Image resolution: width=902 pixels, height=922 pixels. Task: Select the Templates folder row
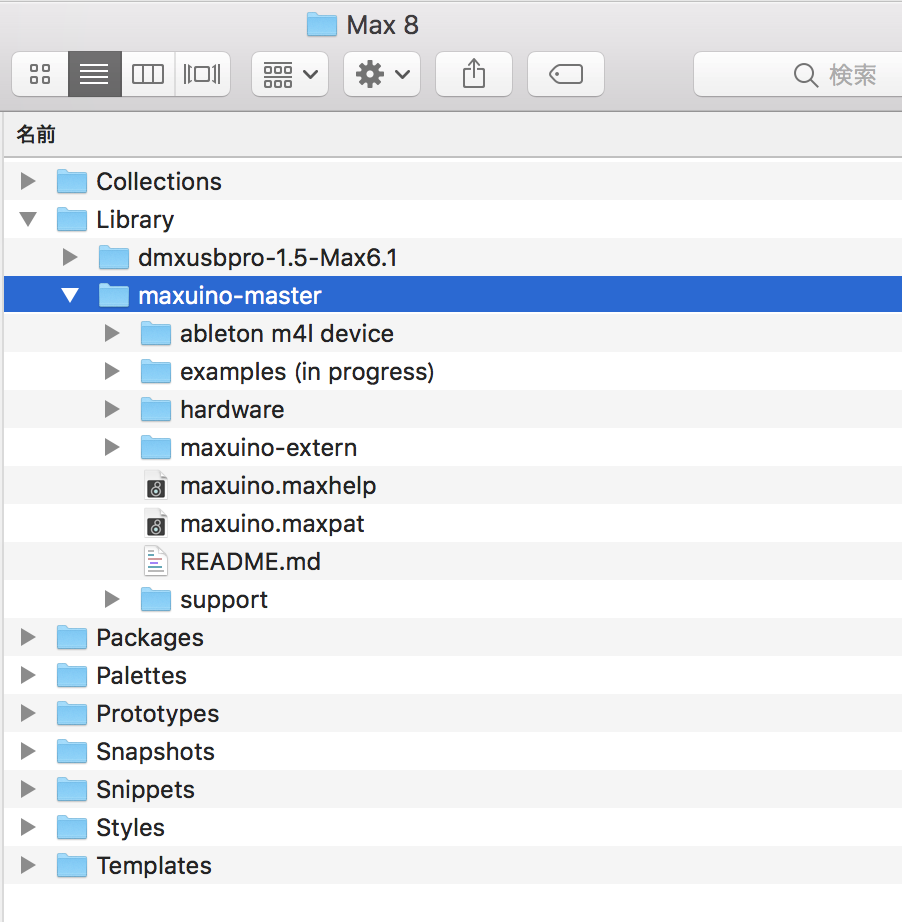click(154, 866)
